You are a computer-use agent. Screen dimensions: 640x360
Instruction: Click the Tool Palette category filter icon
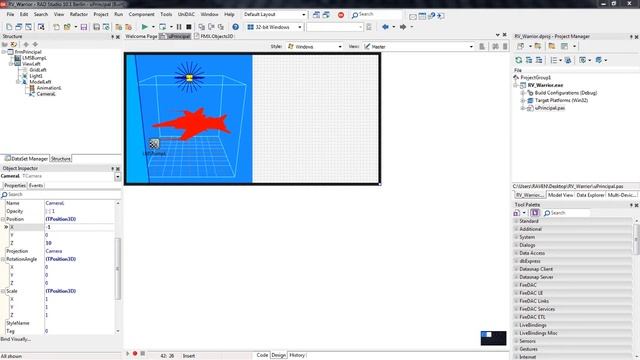coord(517,213)
